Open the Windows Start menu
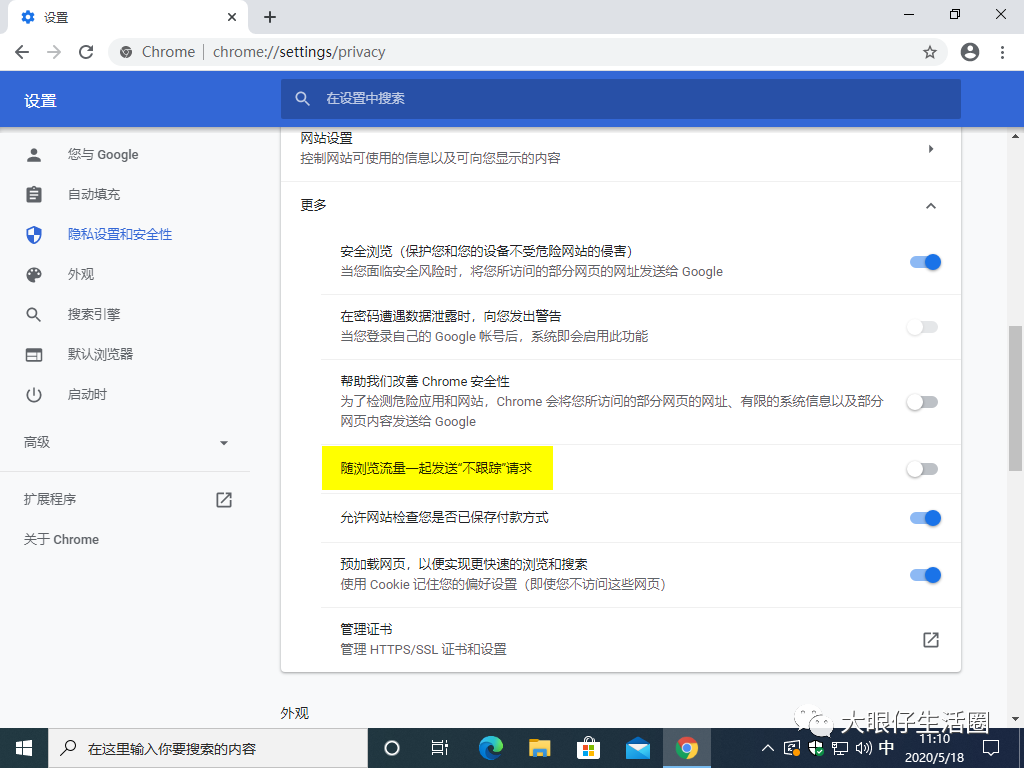 click(24, 748)
